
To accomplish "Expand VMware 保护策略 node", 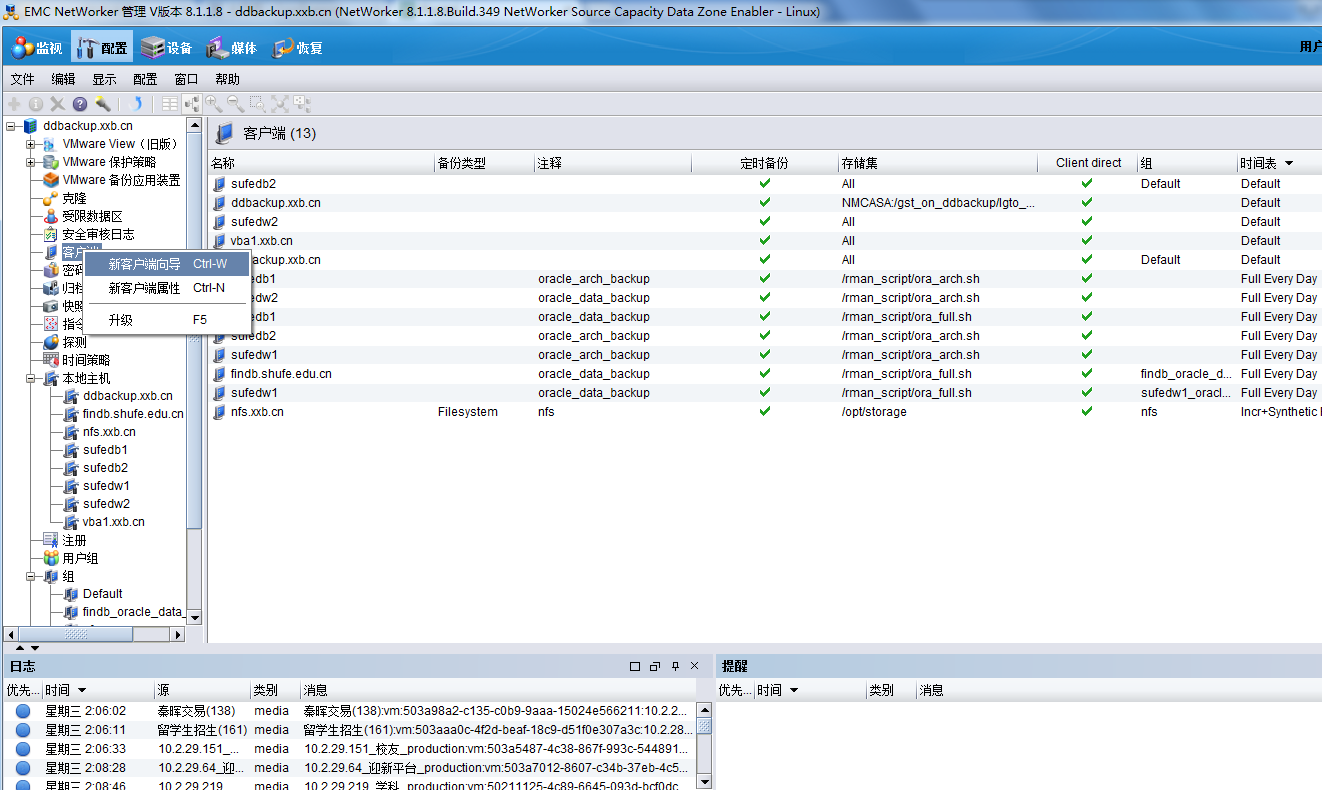I will pos(31,162).
